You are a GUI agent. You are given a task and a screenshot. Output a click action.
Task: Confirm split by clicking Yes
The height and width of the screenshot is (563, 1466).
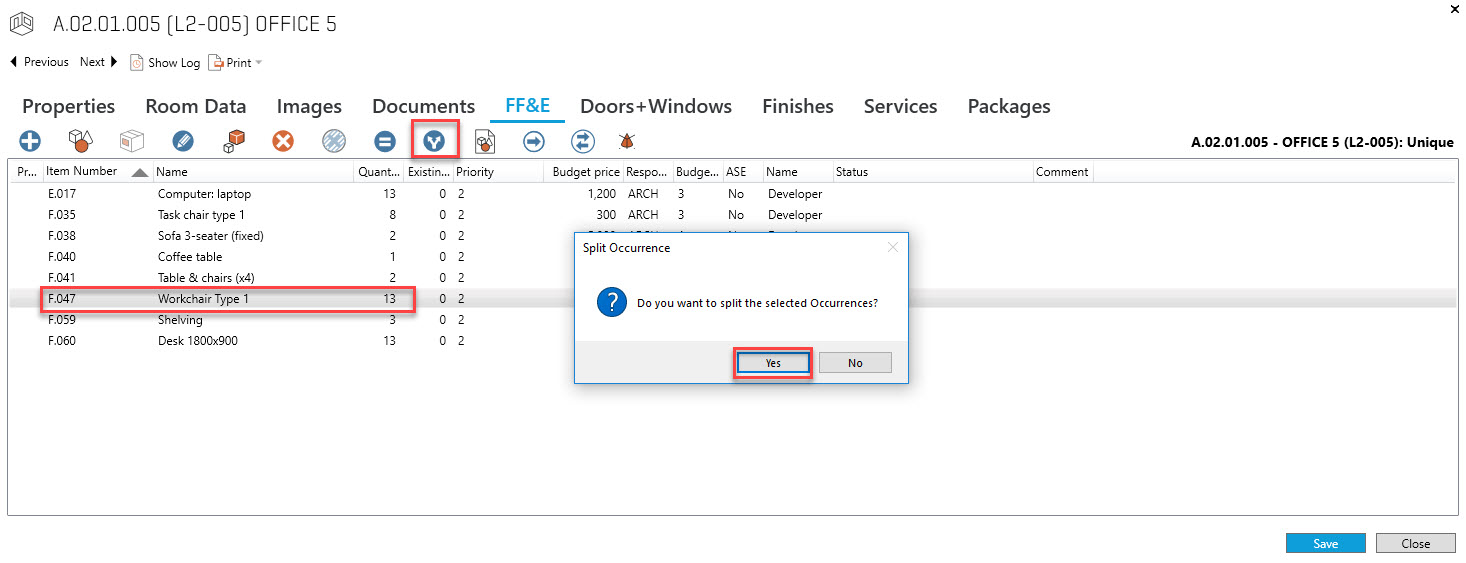pyautogui.click(x=773, y=363)
